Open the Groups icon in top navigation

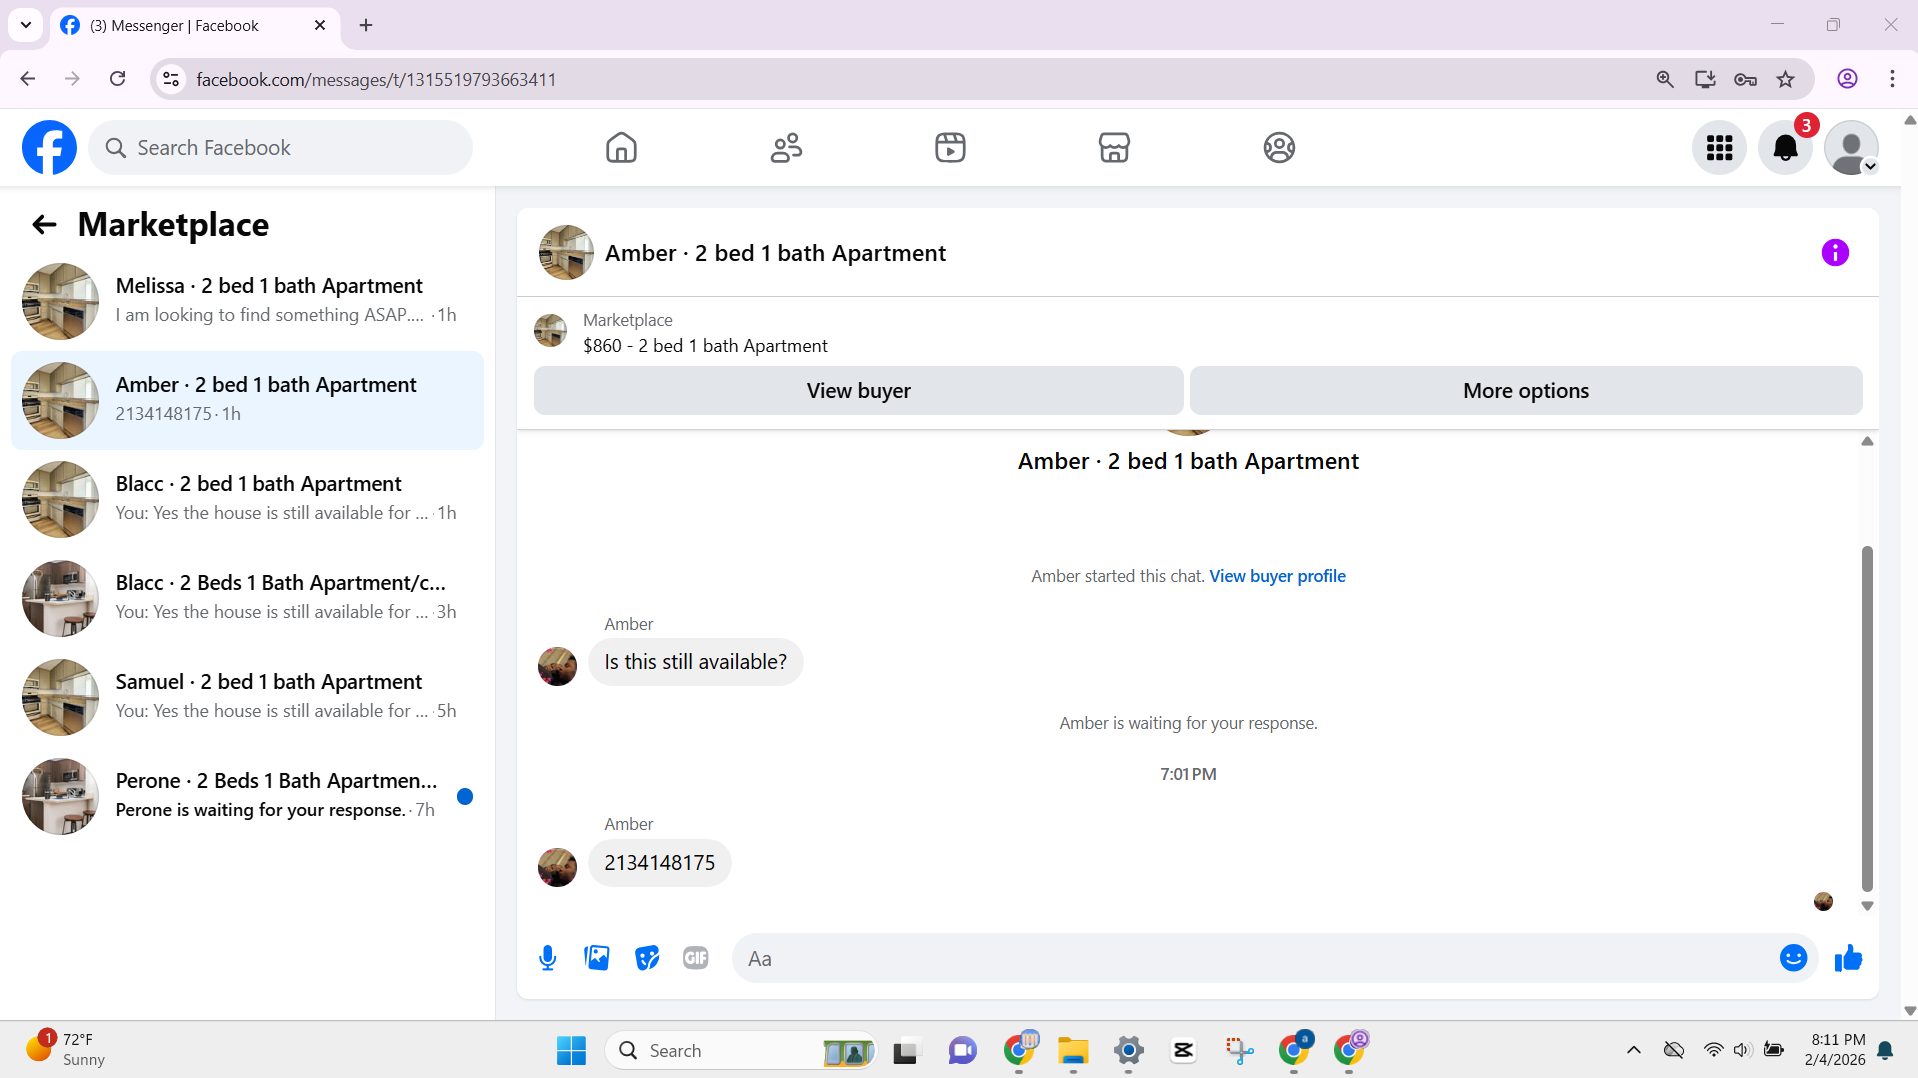point(1279,148)
